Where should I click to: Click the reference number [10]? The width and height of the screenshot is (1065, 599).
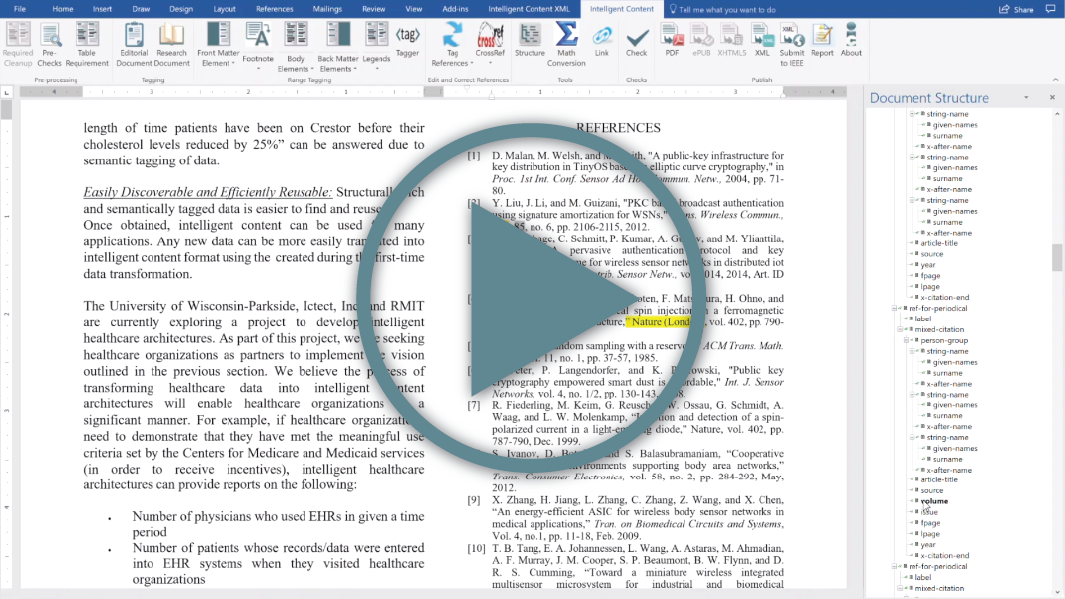(x=476, y=549)
